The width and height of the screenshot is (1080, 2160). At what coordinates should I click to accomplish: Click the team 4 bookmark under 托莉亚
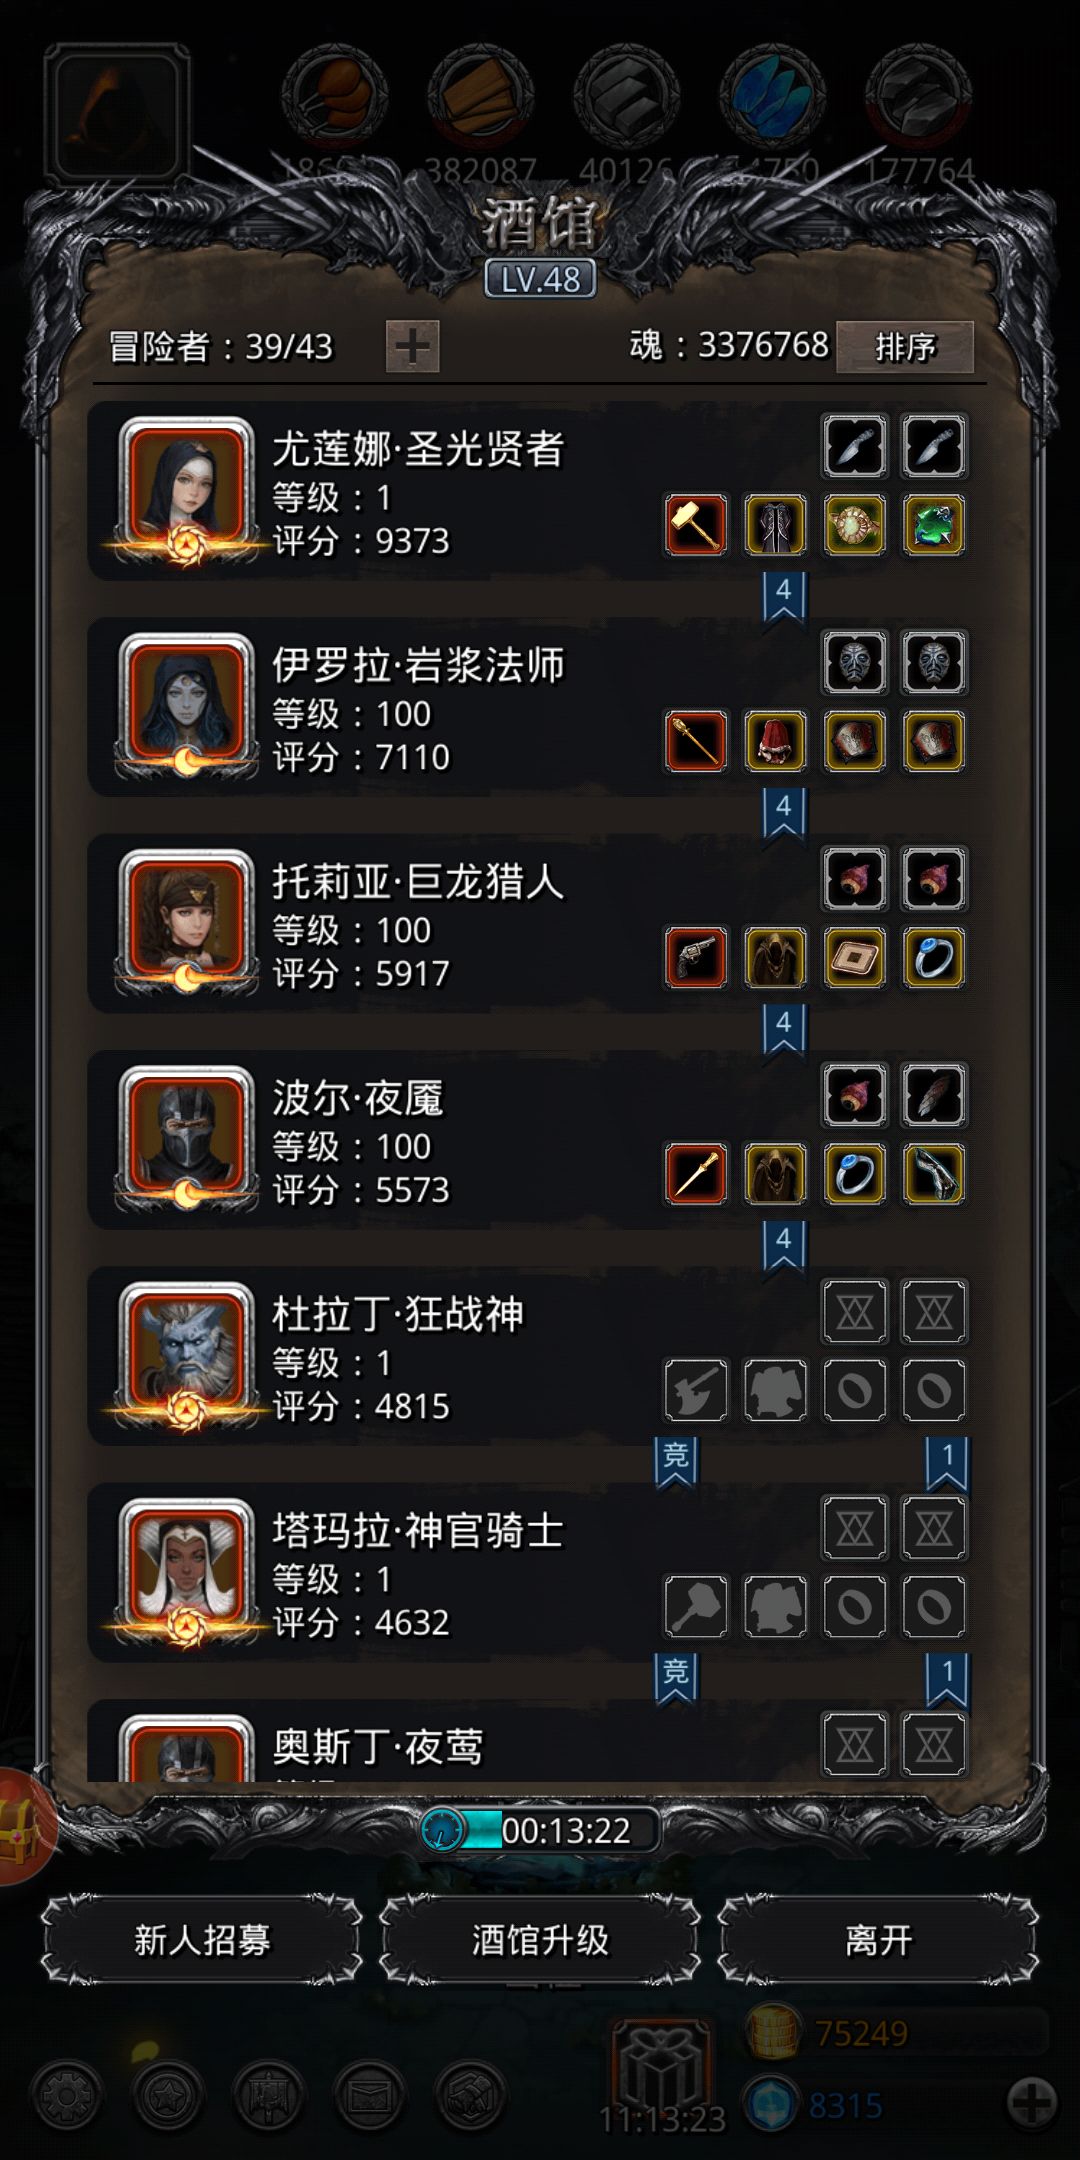tap(784, 1029)
